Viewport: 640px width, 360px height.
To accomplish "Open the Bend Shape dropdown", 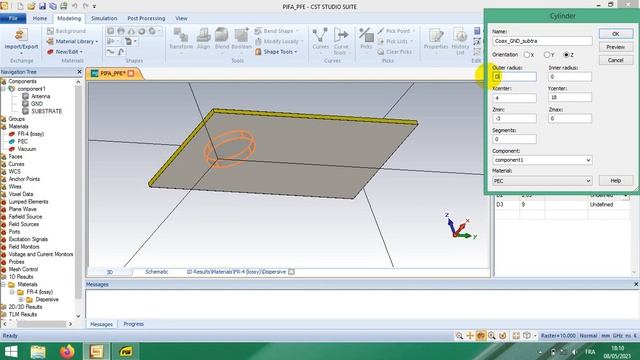I will 276,31.
